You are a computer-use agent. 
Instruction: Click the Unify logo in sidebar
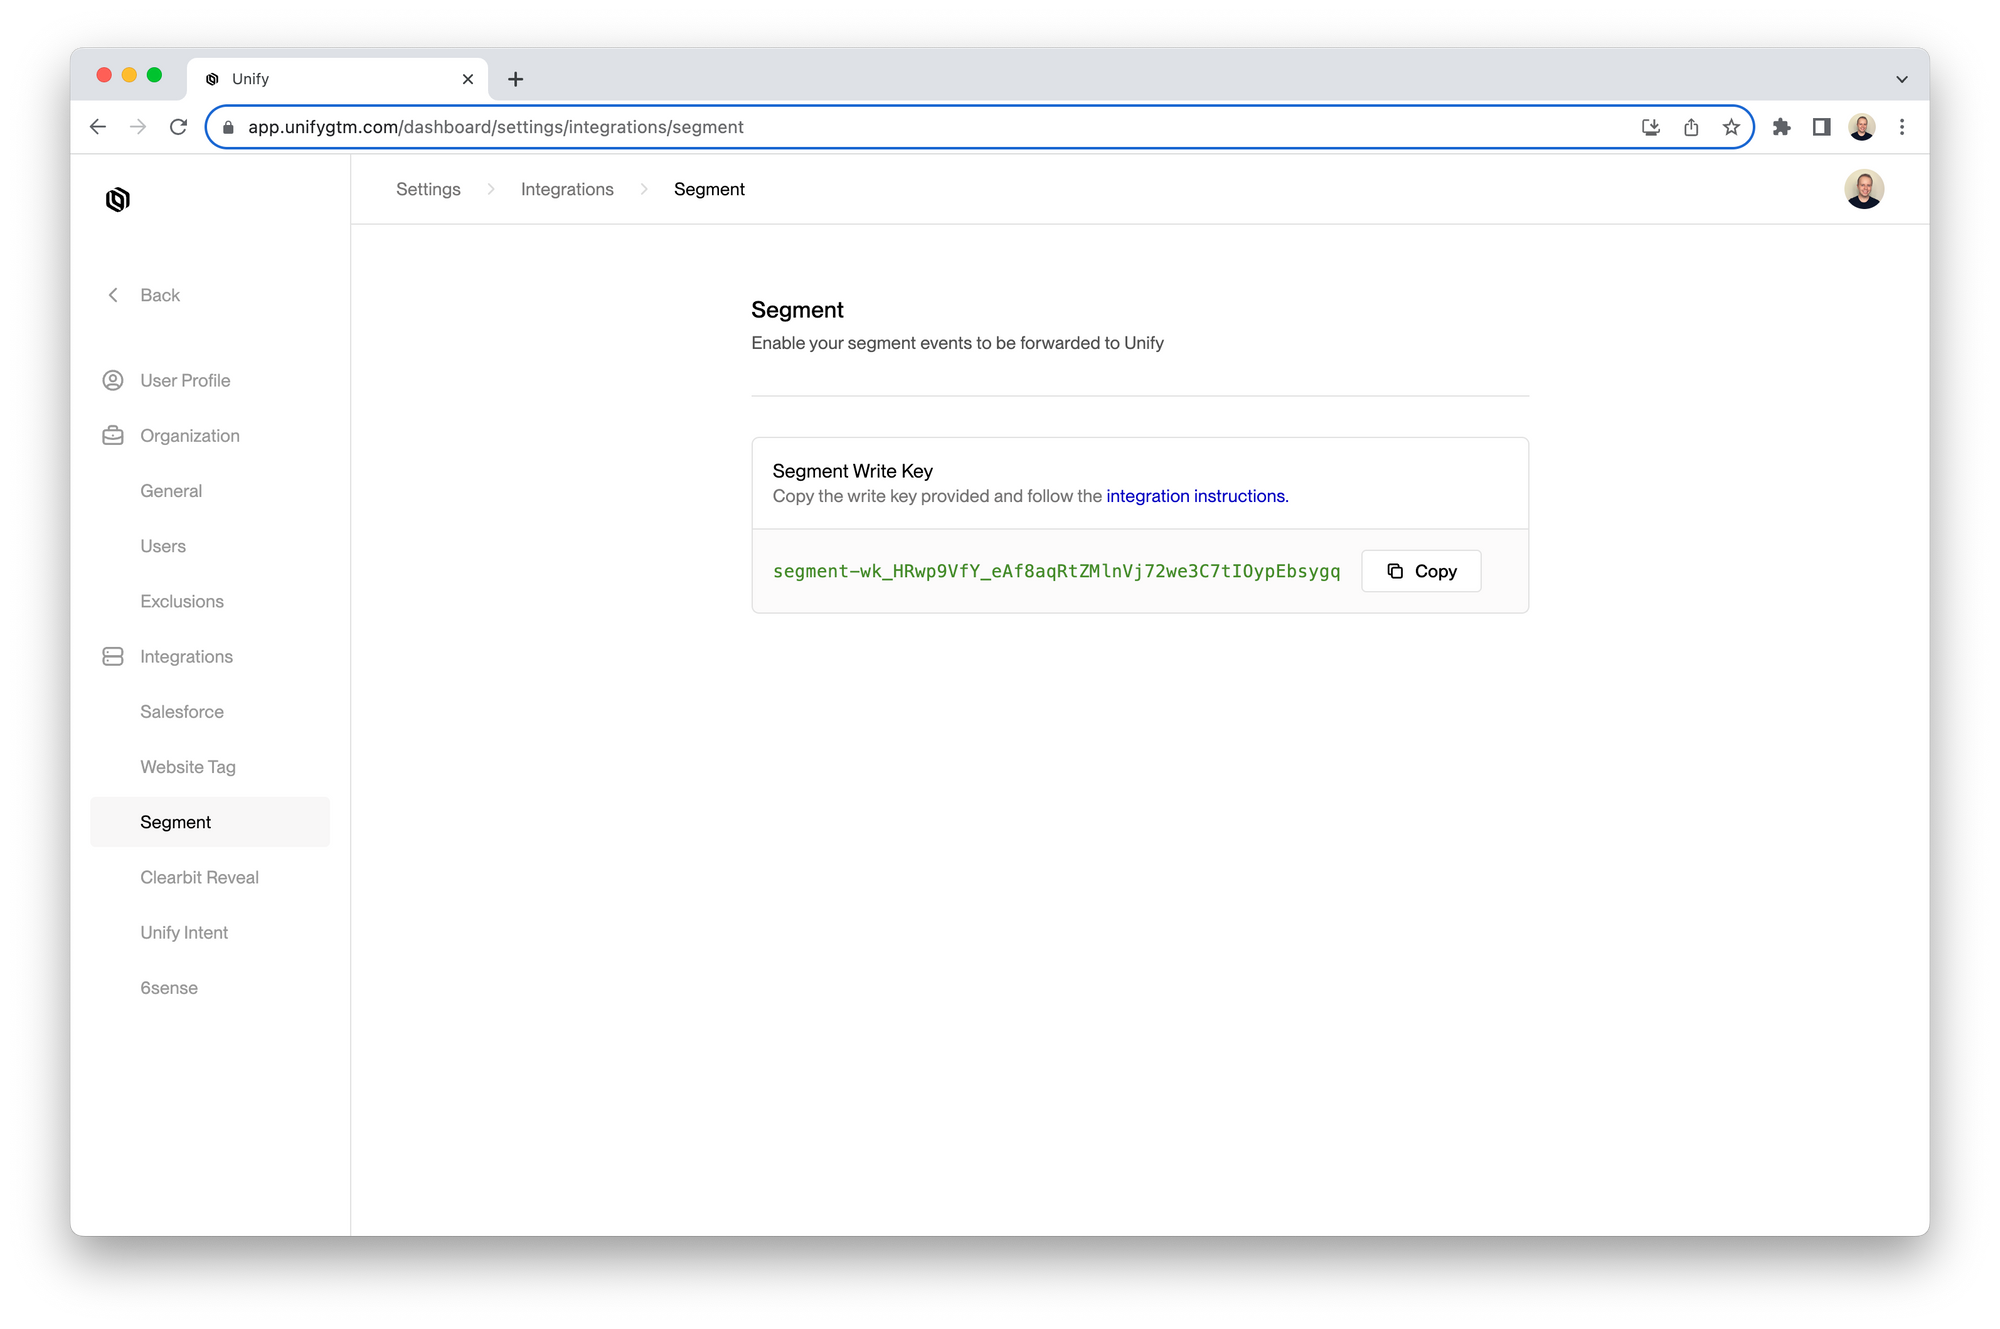coord(118,200)
